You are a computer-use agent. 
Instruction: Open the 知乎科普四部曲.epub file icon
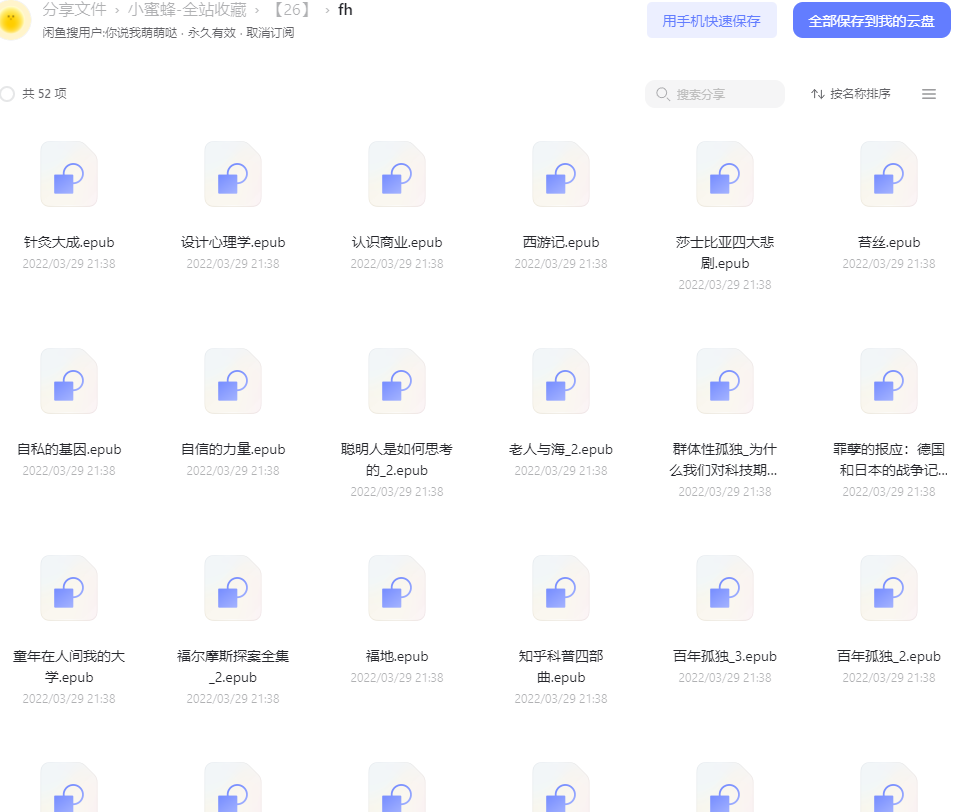561,588
